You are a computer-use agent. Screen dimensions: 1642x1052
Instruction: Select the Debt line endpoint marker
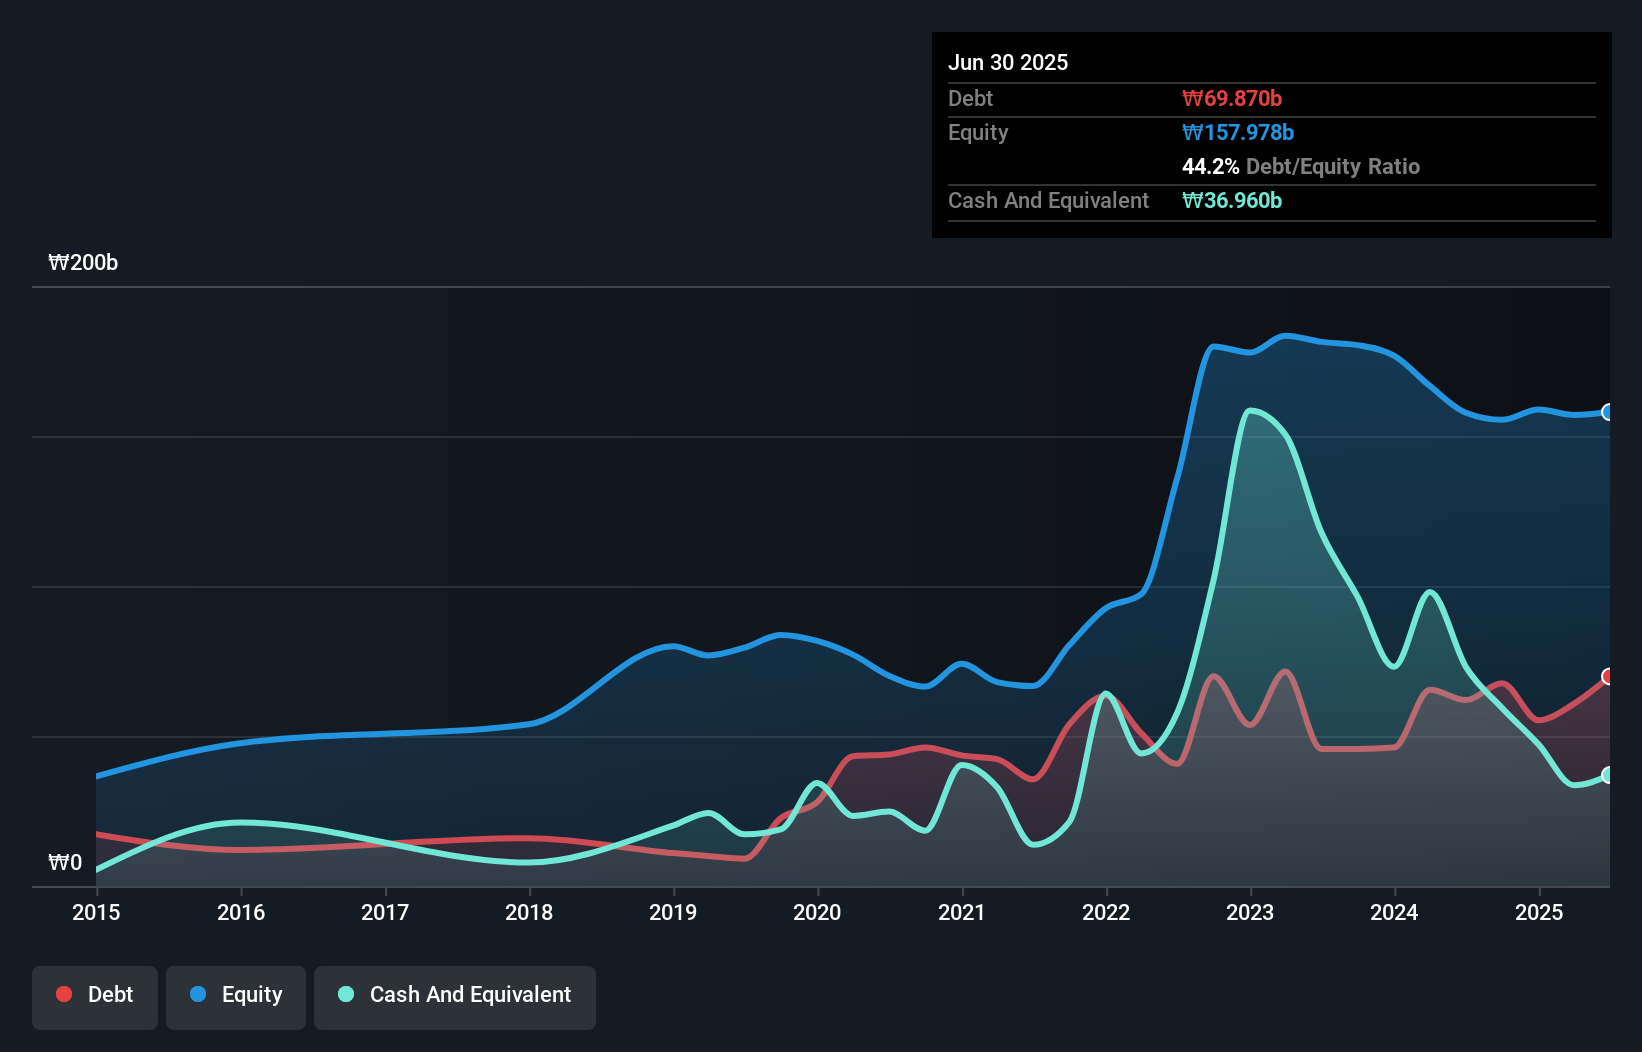(1608, 676)
